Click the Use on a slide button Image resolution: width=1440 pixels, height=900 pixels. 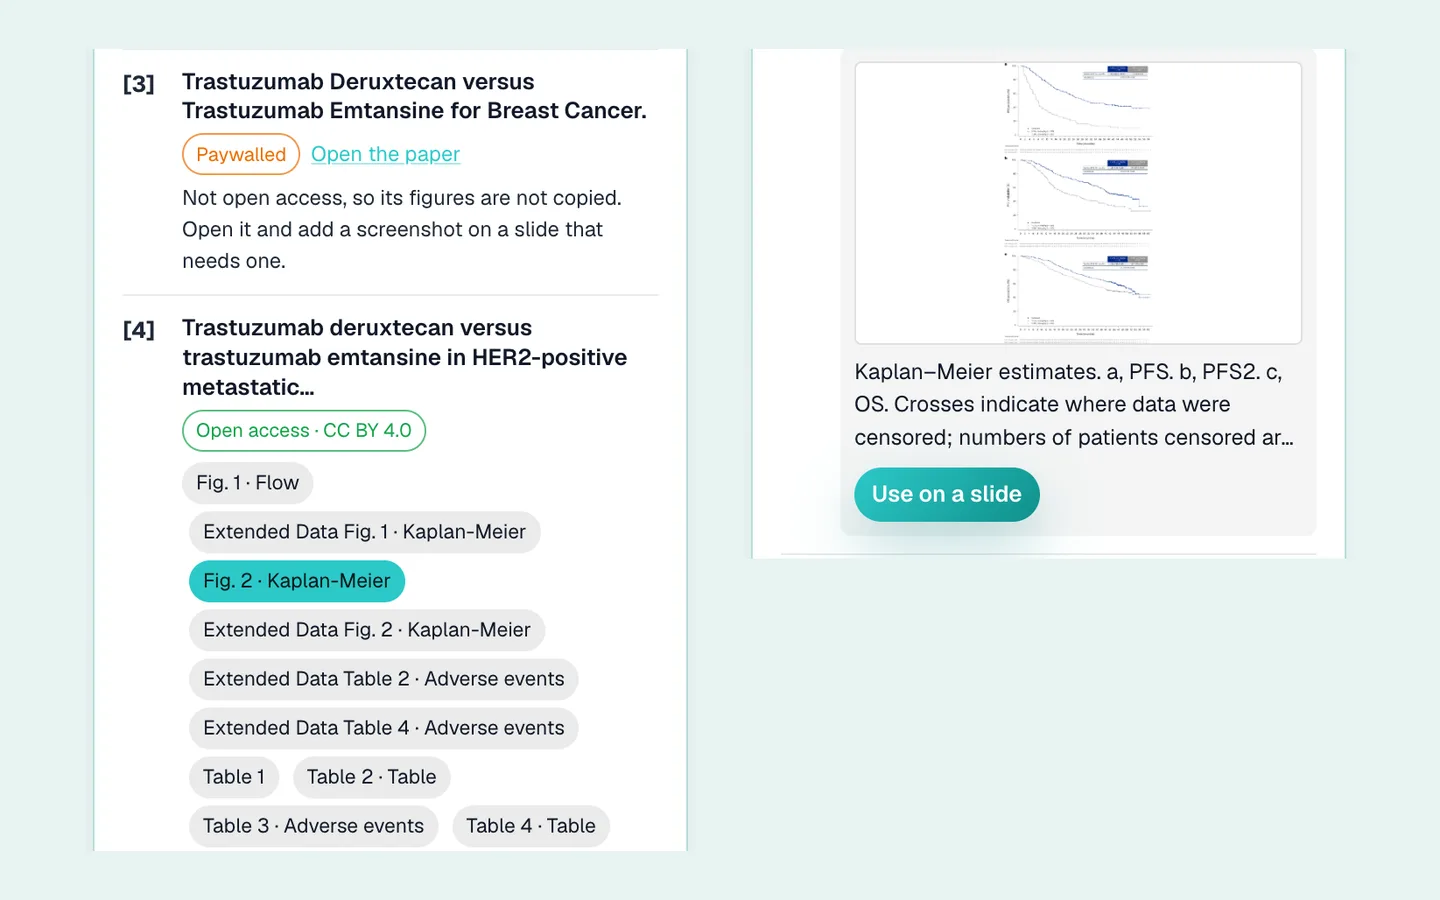(x=947, y=494)
